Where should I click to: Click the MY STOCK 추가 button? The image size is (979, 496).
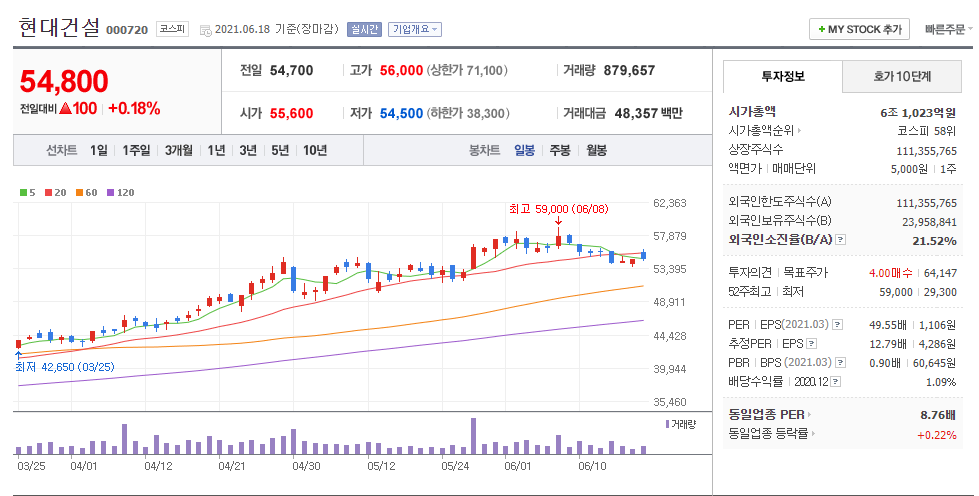(859, 29)
